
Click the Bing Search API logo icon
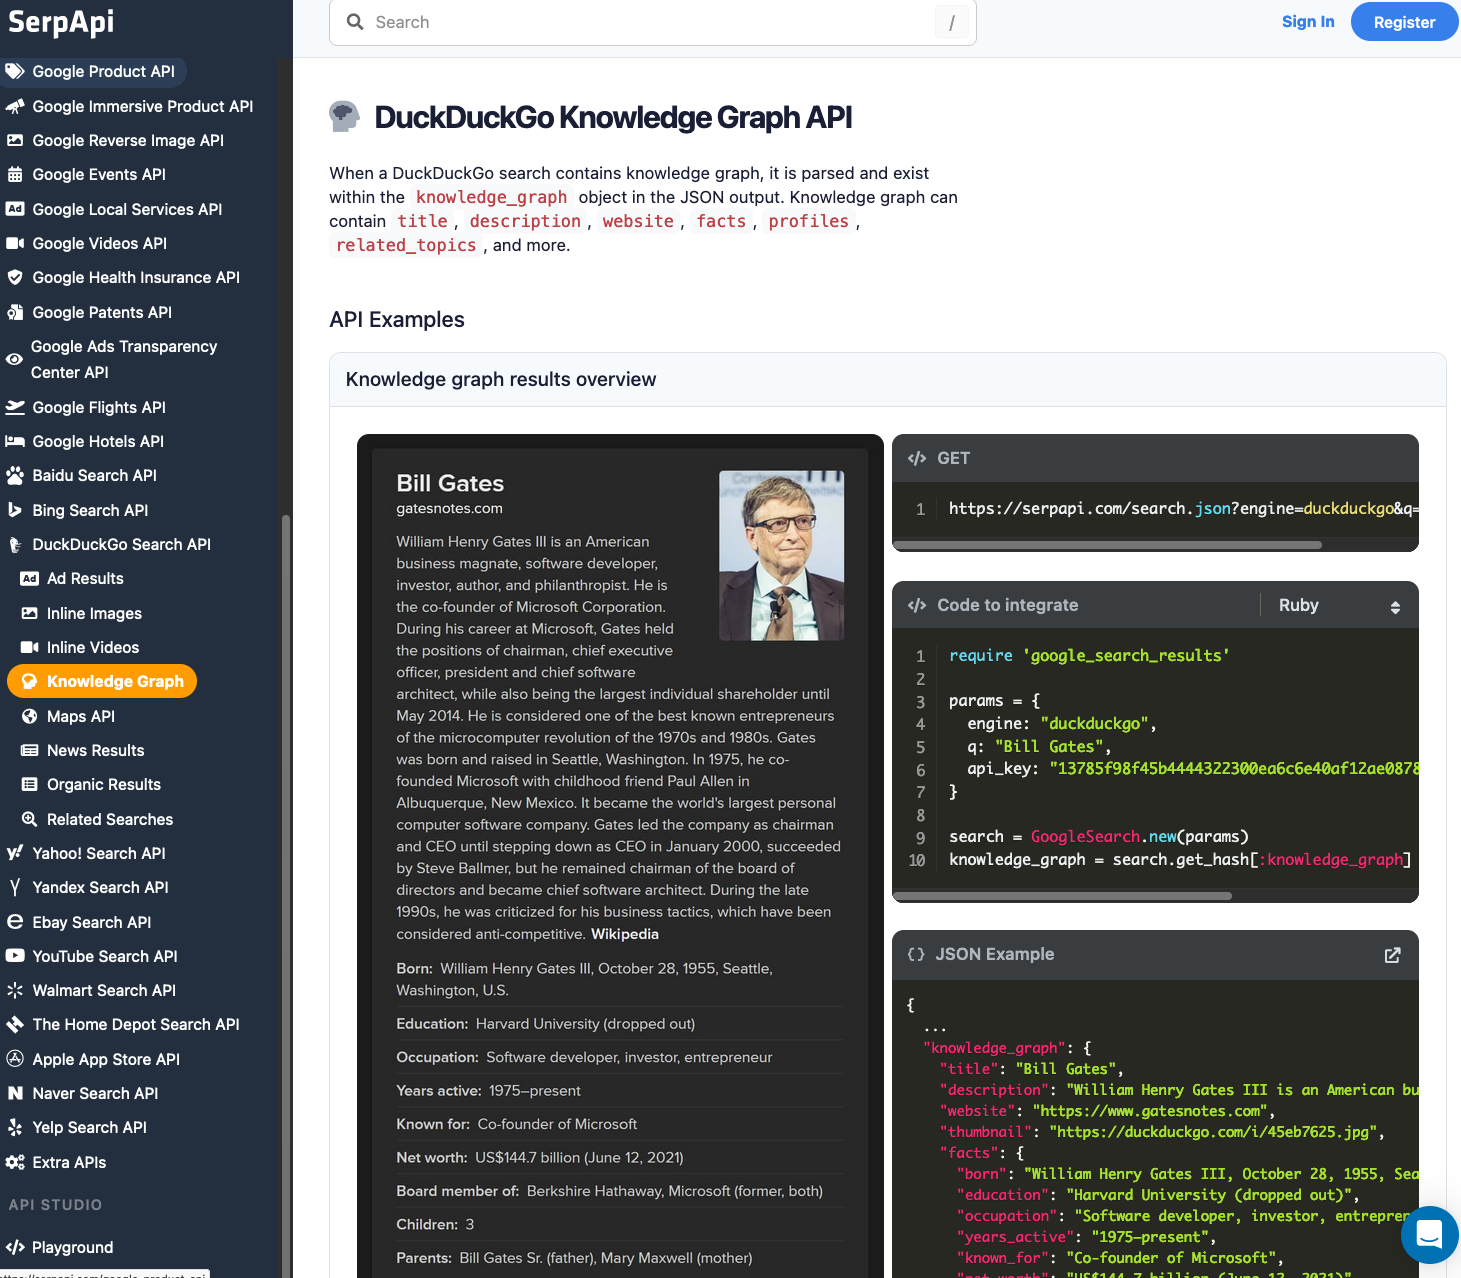point(15,510)
